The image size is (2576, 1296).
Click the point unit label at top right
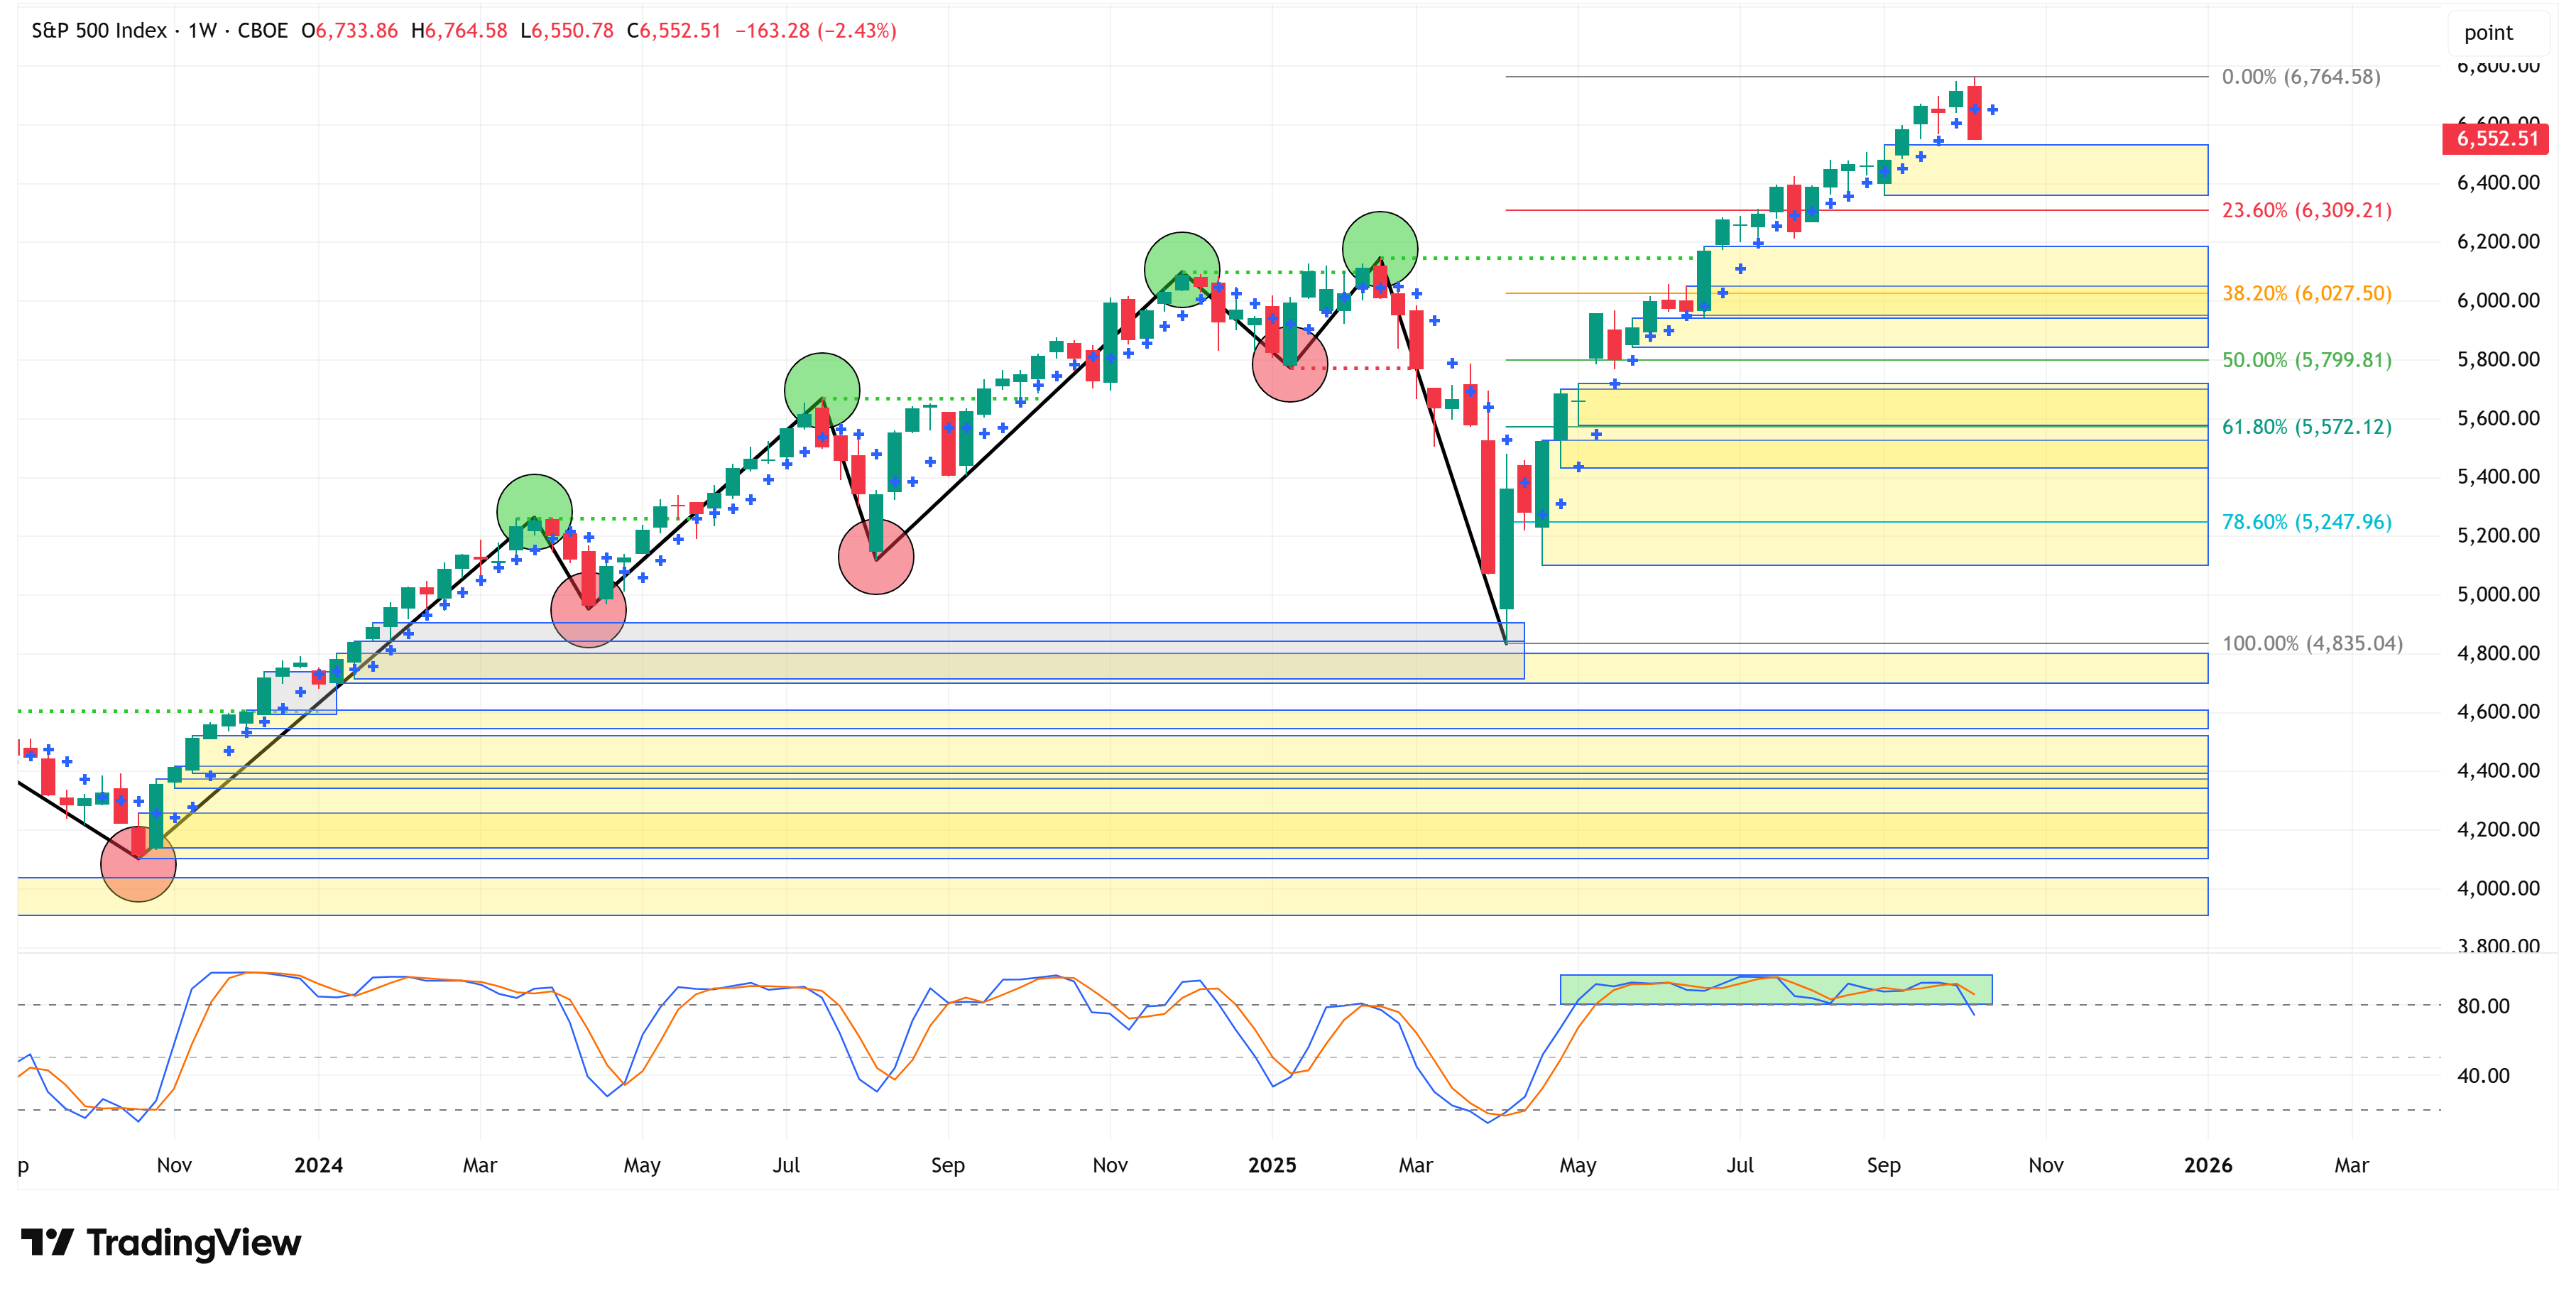2487,33
